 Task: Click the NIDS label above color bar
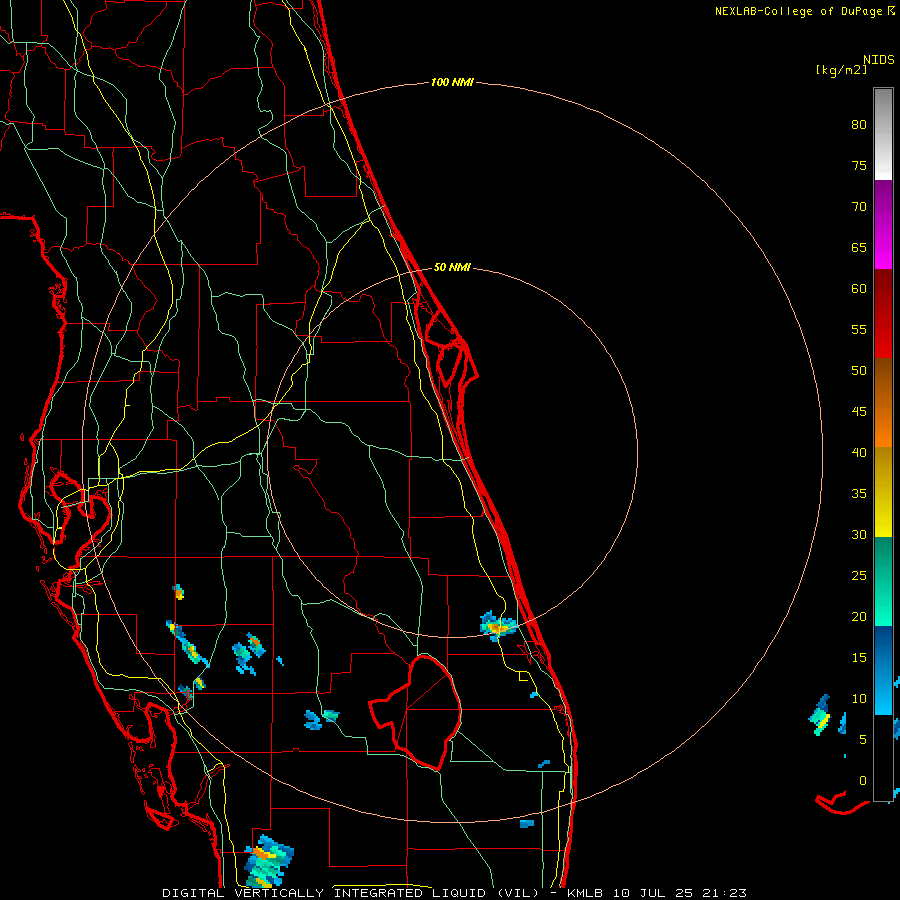pyautogui.click(x=878, y=60)
